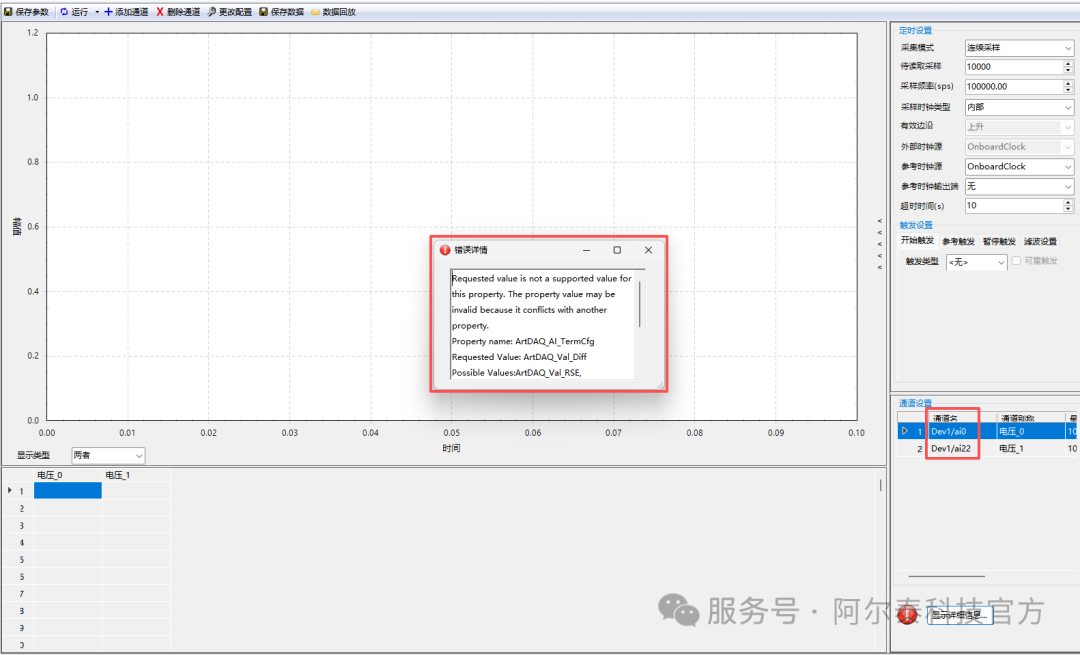This screenshot has width=1080, height=655.
Task: Increase 超时时间 with up stepper
Action: (1068, 202)
